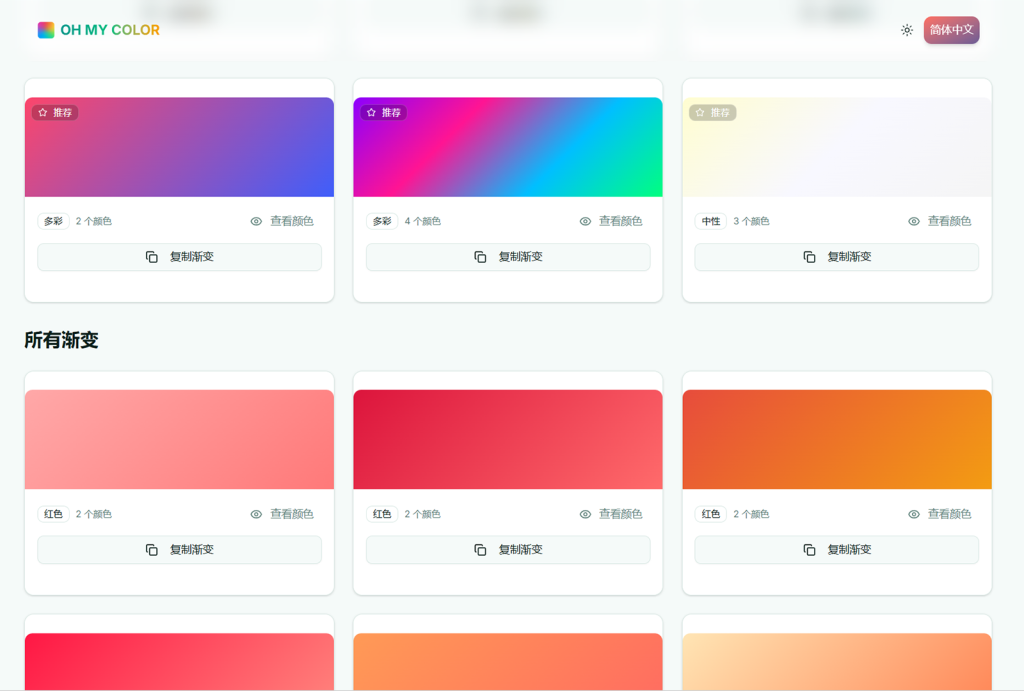Image resolution: width=1024 pixels, height=691 pixels.
Task: Show colors of the 中性 neutral gradient
Action: click(x=940, y=221)
